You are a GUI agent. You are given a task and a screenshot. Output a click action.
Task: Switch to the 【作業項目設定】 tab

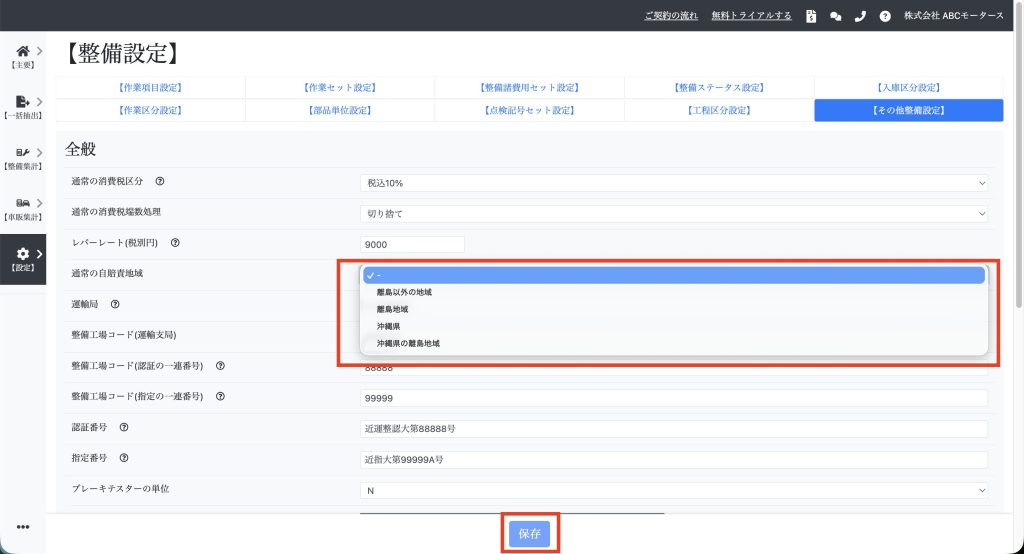[x=150, y=88]
